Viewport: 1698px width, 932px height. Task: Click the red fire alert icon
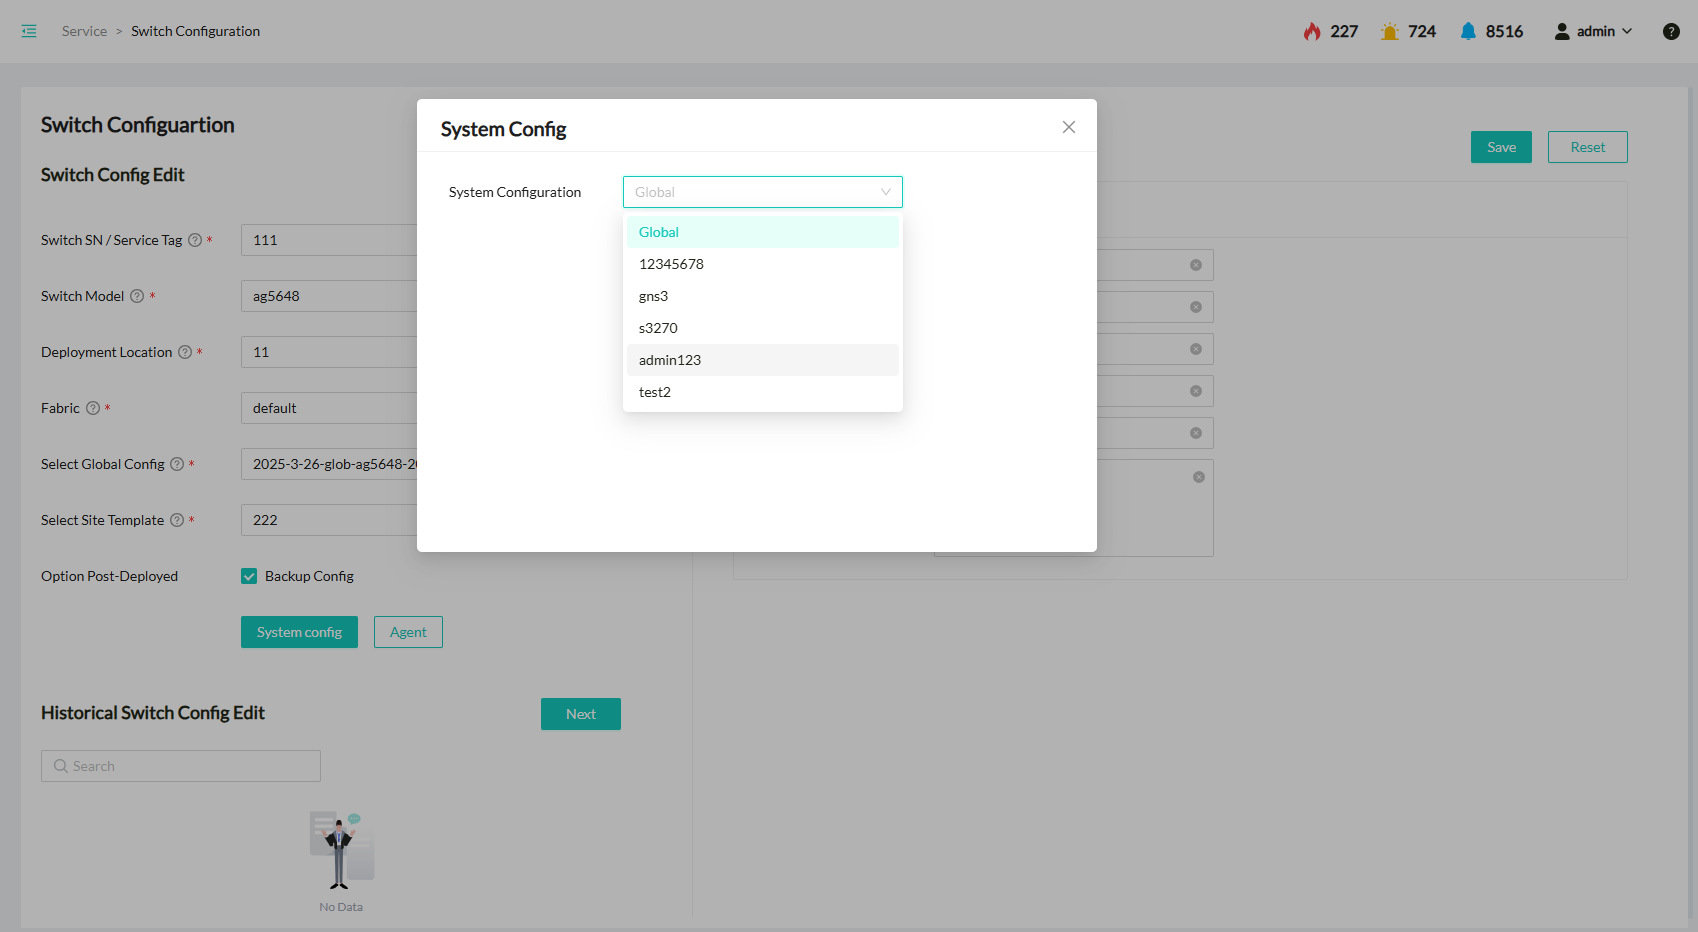1312,31
